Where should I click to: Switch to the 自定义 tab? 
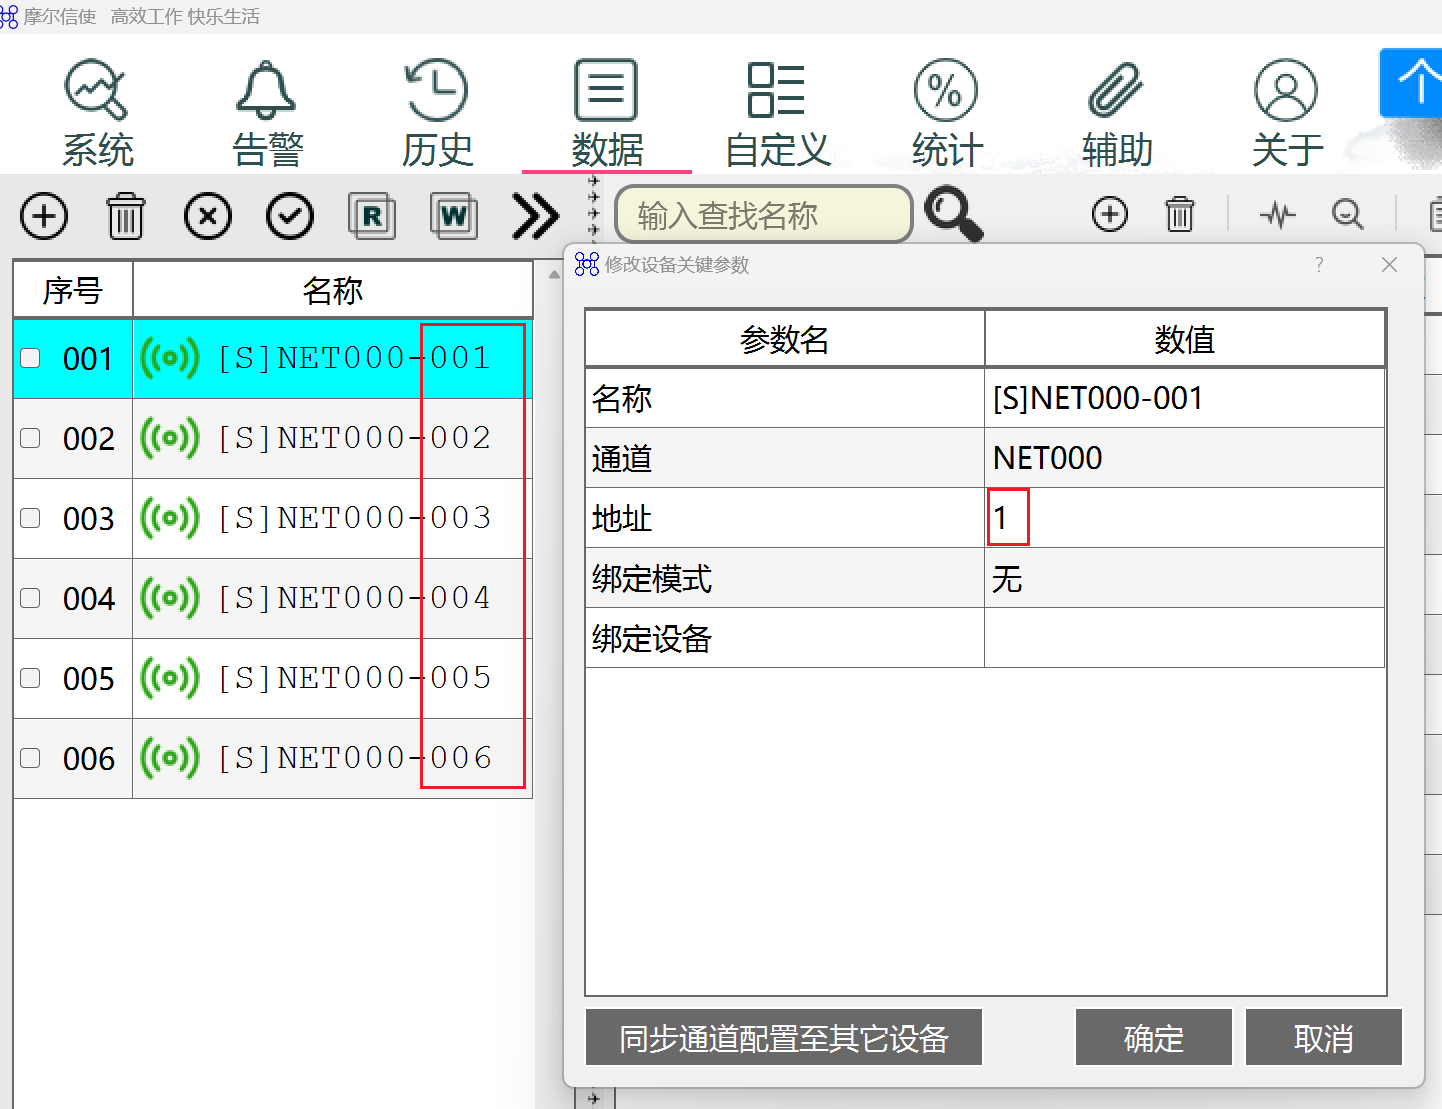pyautogui.click(x=777, y=114)
